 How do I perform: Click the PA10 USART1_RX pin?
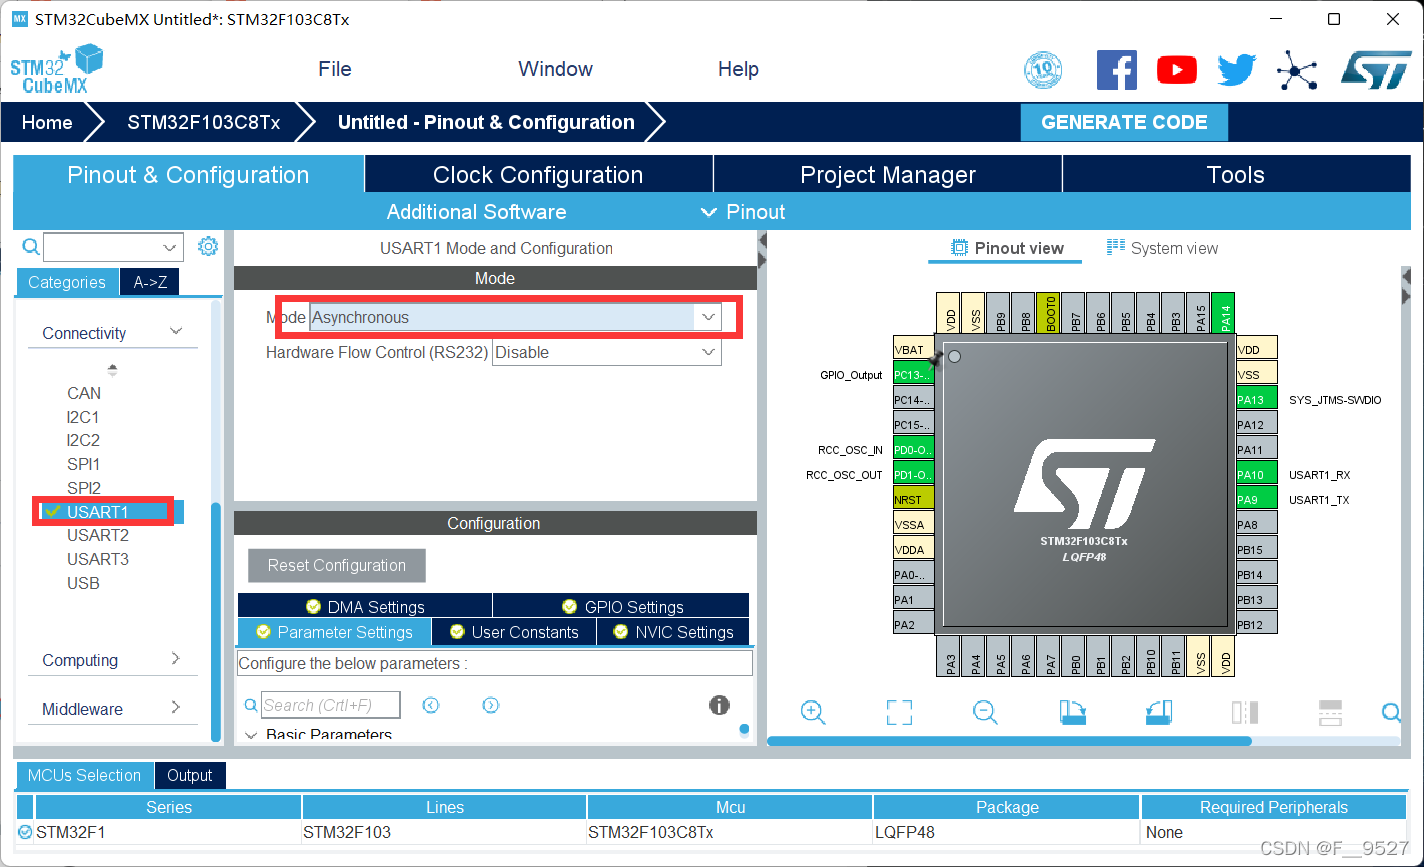pyautogui.click(x=1257, y=474)
